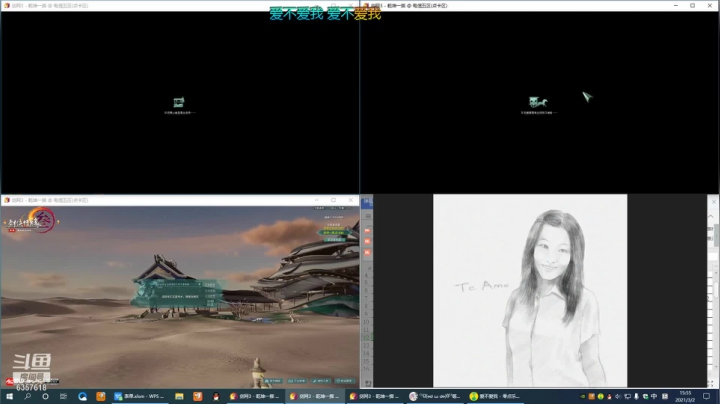720x404 pixels.
Task: Open the orange app icon beside File Explorer
Action: click(x=197, y=396)
